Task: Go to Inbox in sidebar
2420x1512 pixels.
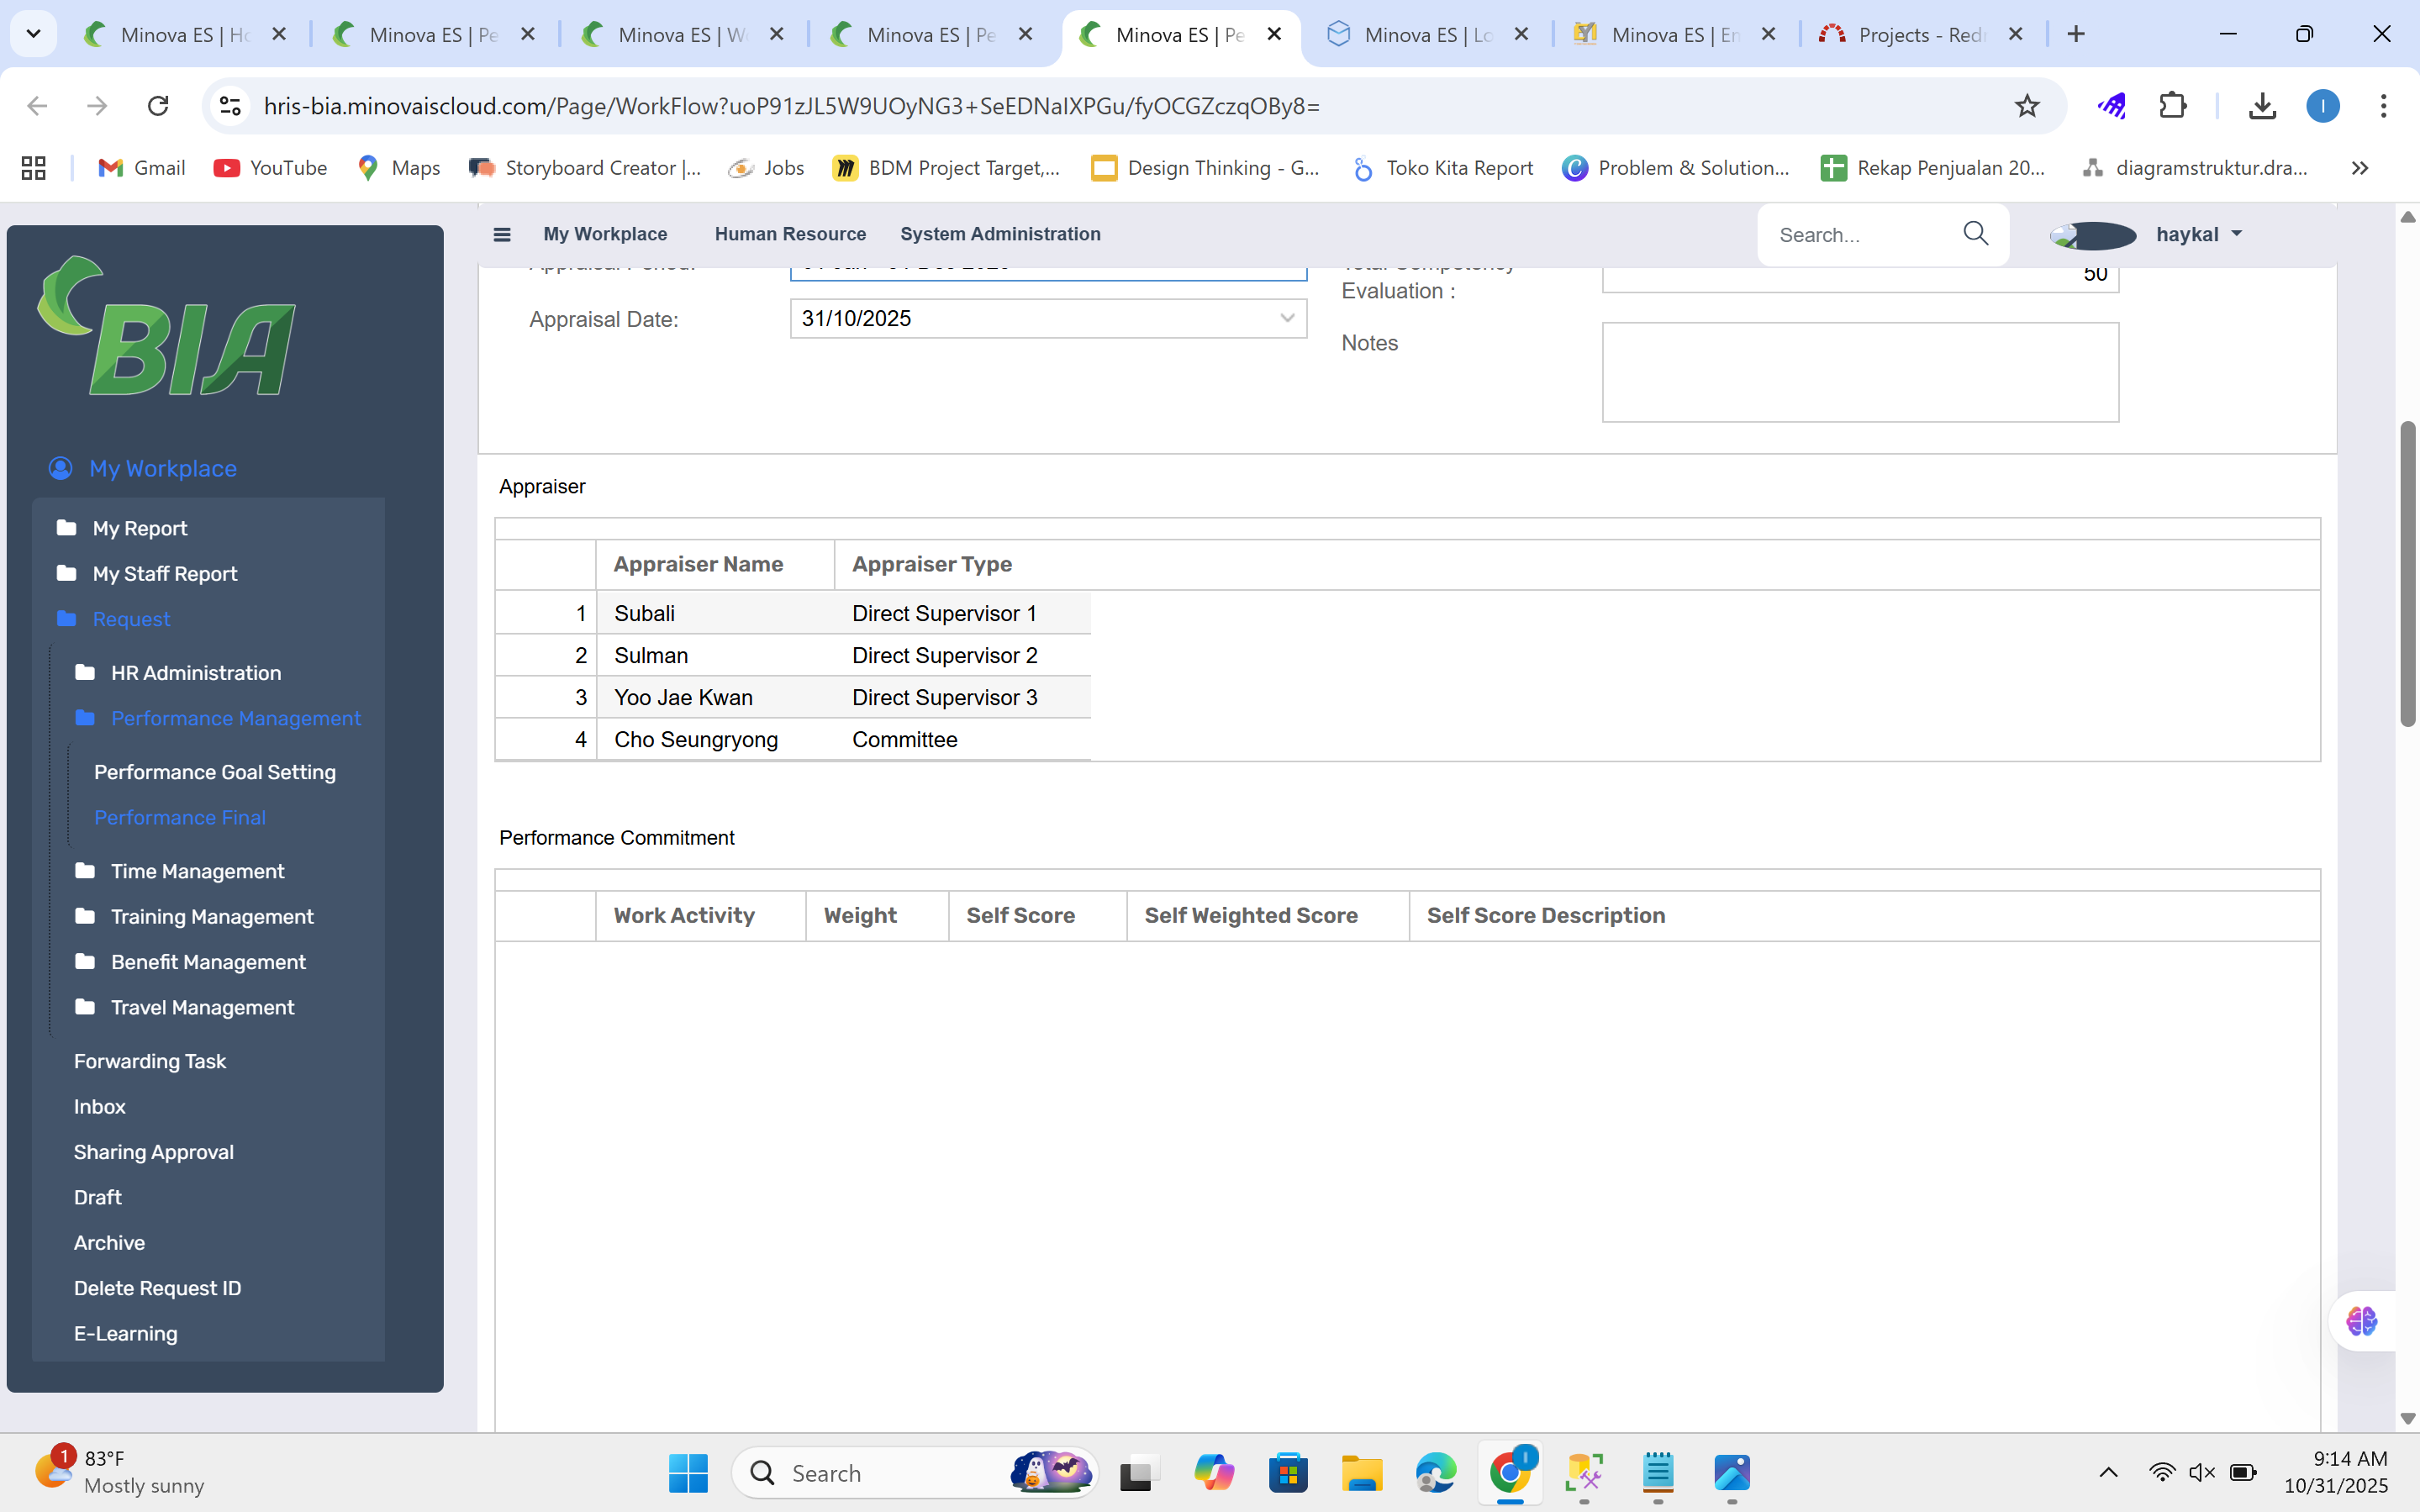Action: (100, 1107)
